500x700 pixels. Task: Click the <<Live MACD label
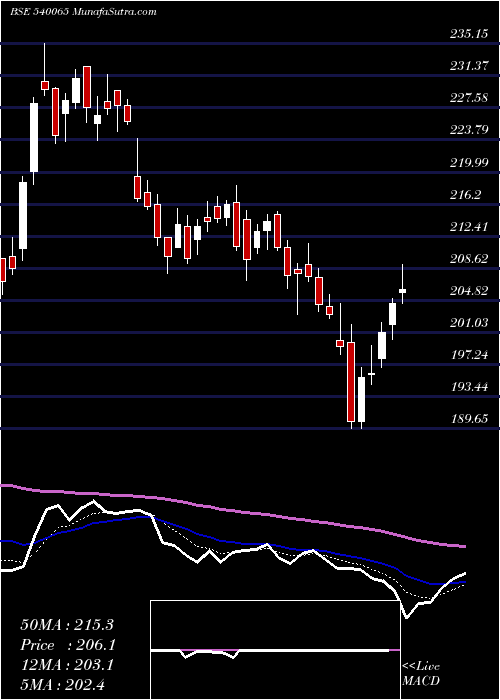421,674
